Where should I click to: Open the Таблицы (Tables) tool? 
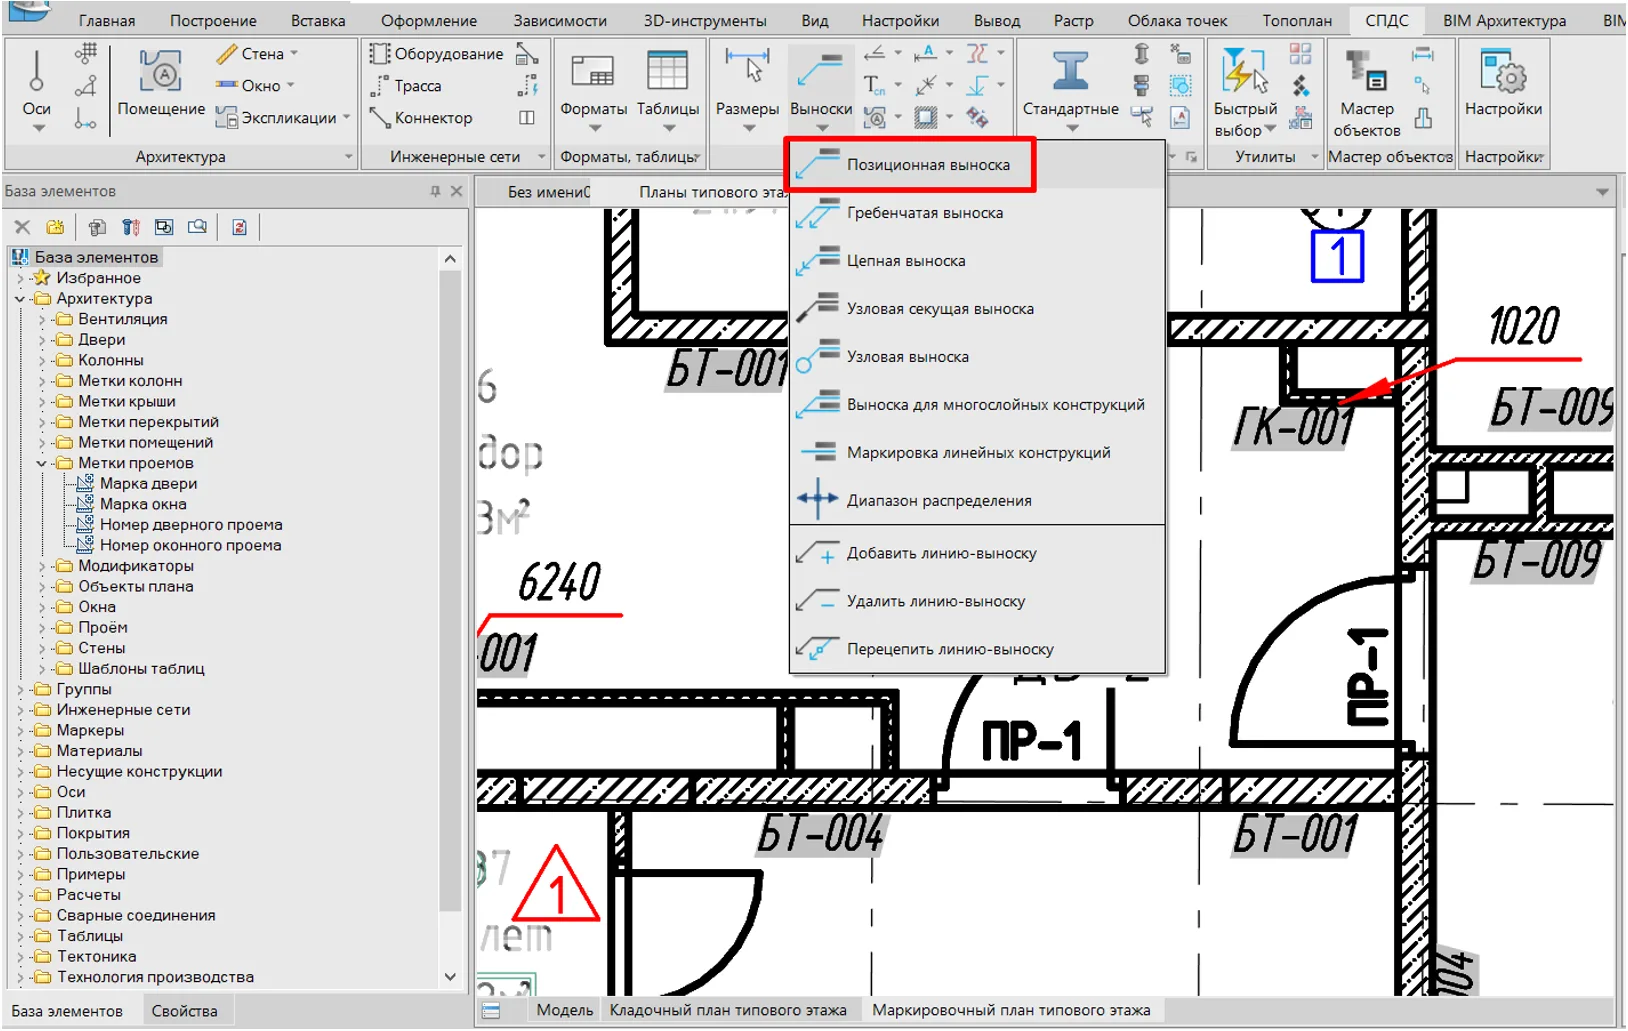click(667, 74)
